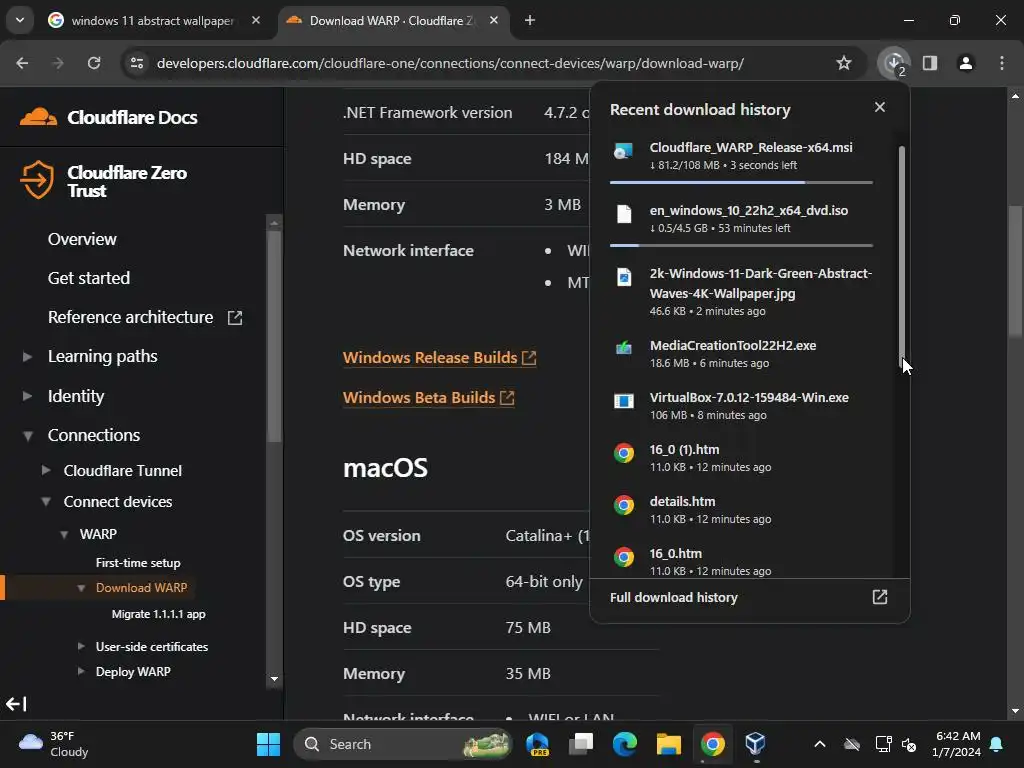Open Chrome three-dot menu
This screenshot has height=768, width=1024.
pyautogui.click(x=1002, y=63)
